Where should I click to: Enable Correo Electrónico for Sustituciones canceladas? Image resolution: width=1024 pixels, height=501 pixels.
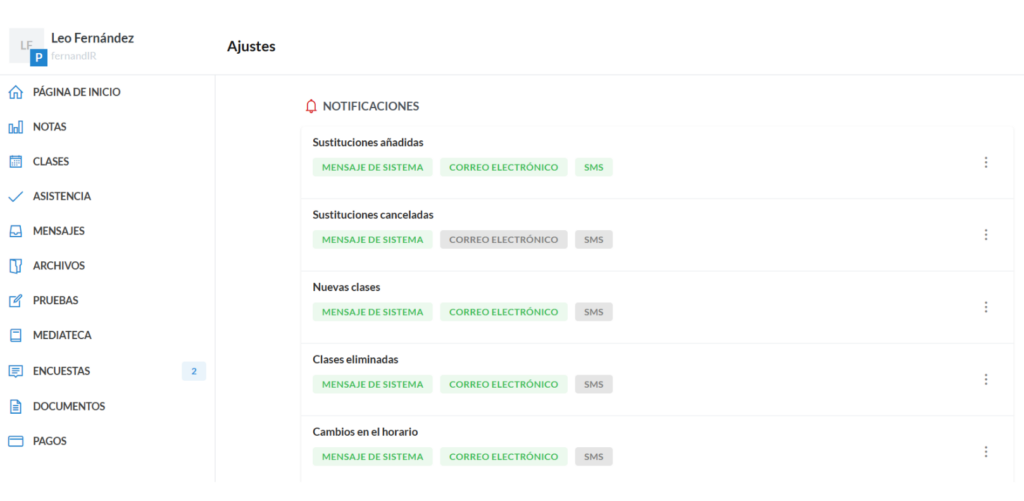(x=503, y=240)
